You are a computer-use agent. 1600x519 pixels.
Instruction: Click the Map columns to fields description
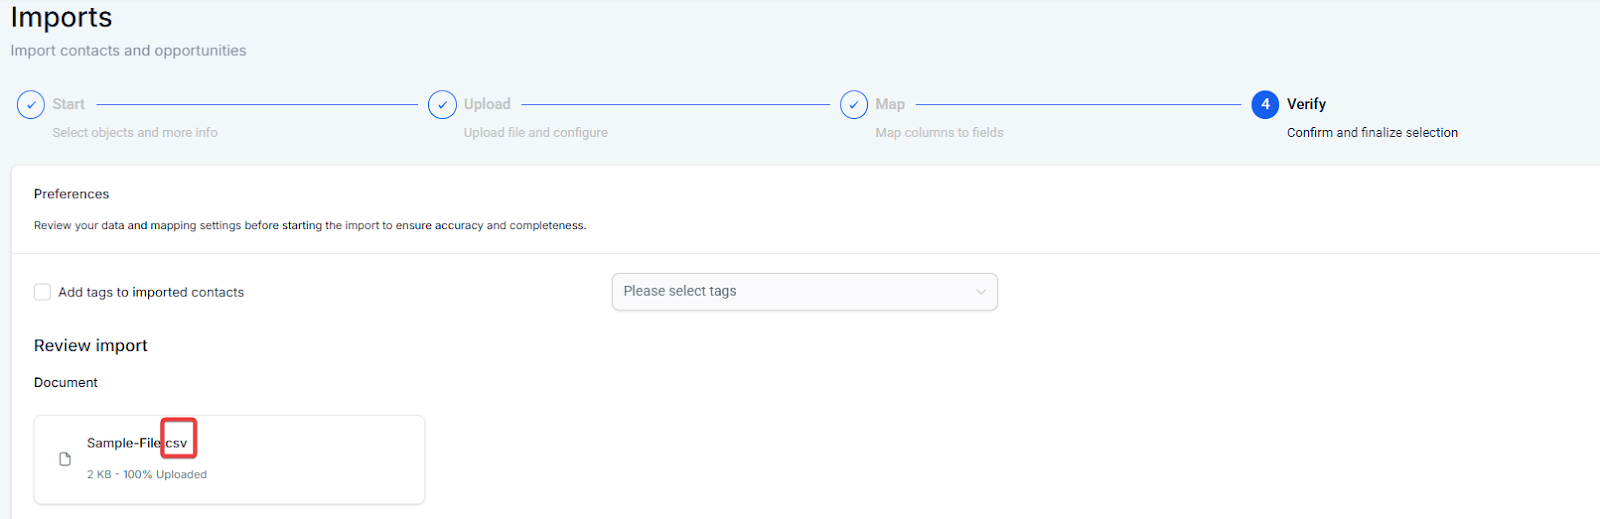[939, 132]
